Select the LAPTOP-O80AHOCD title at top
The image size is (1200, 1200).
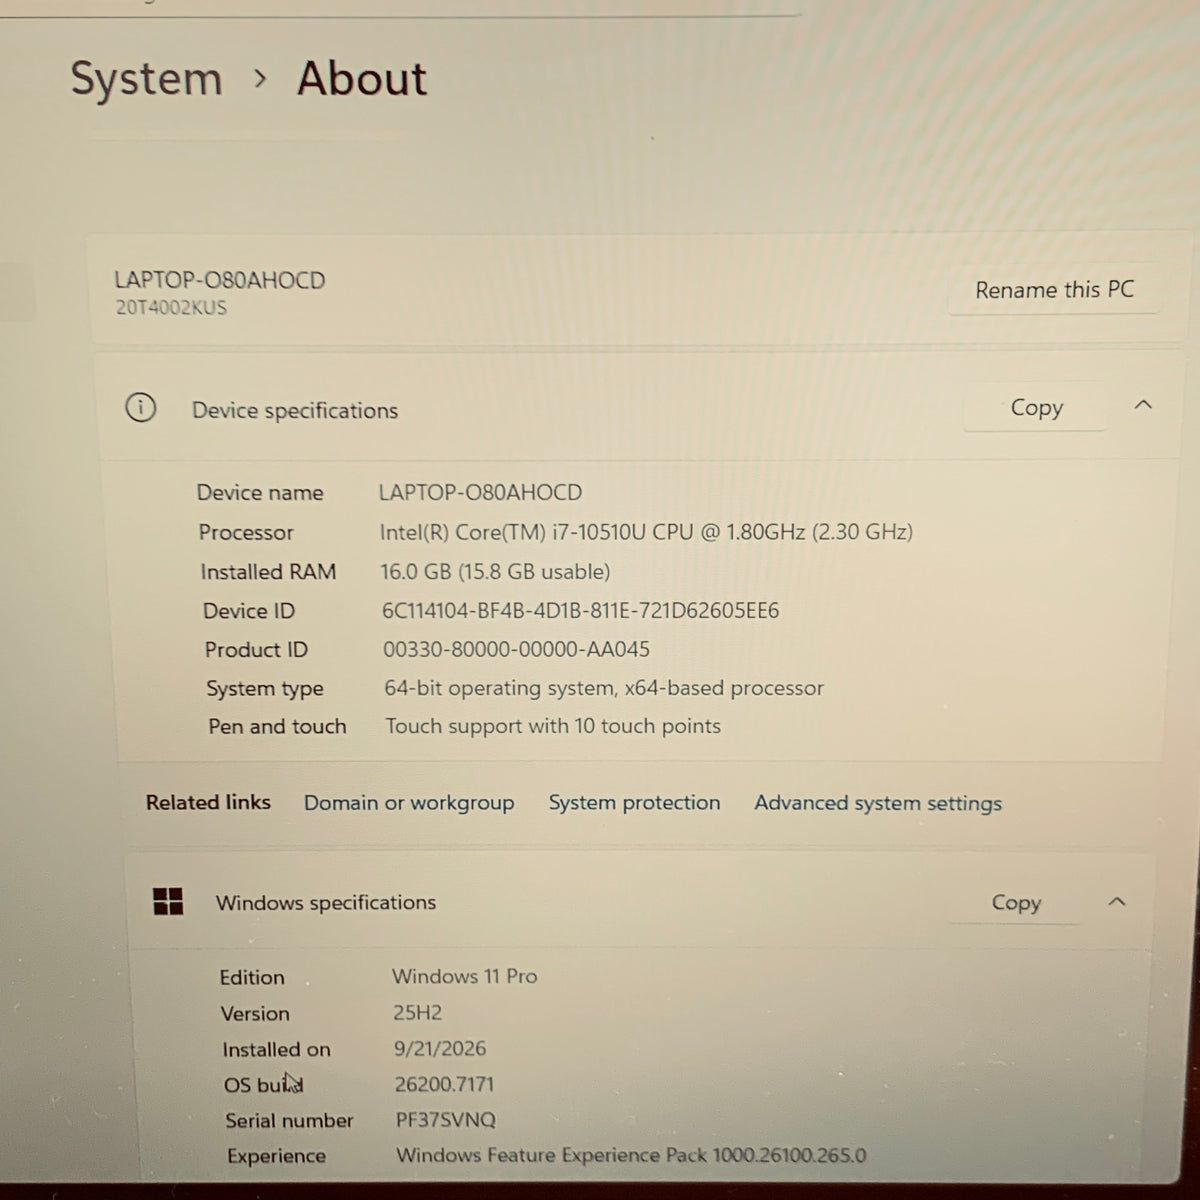click(219, 280)
